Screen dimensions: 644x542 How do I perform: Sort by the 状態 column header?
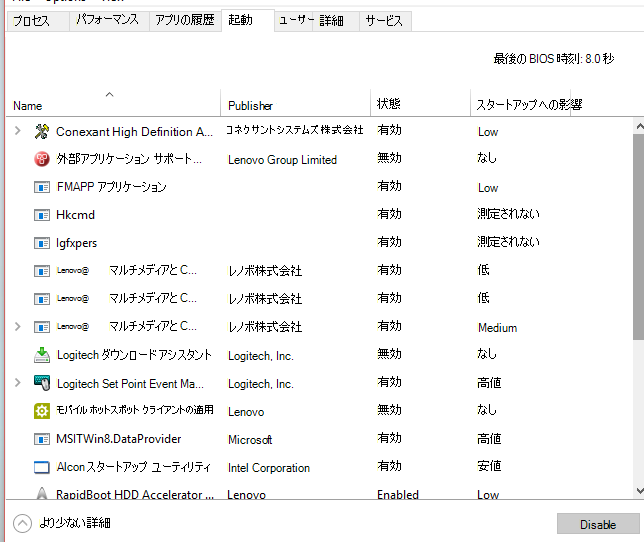420,103
